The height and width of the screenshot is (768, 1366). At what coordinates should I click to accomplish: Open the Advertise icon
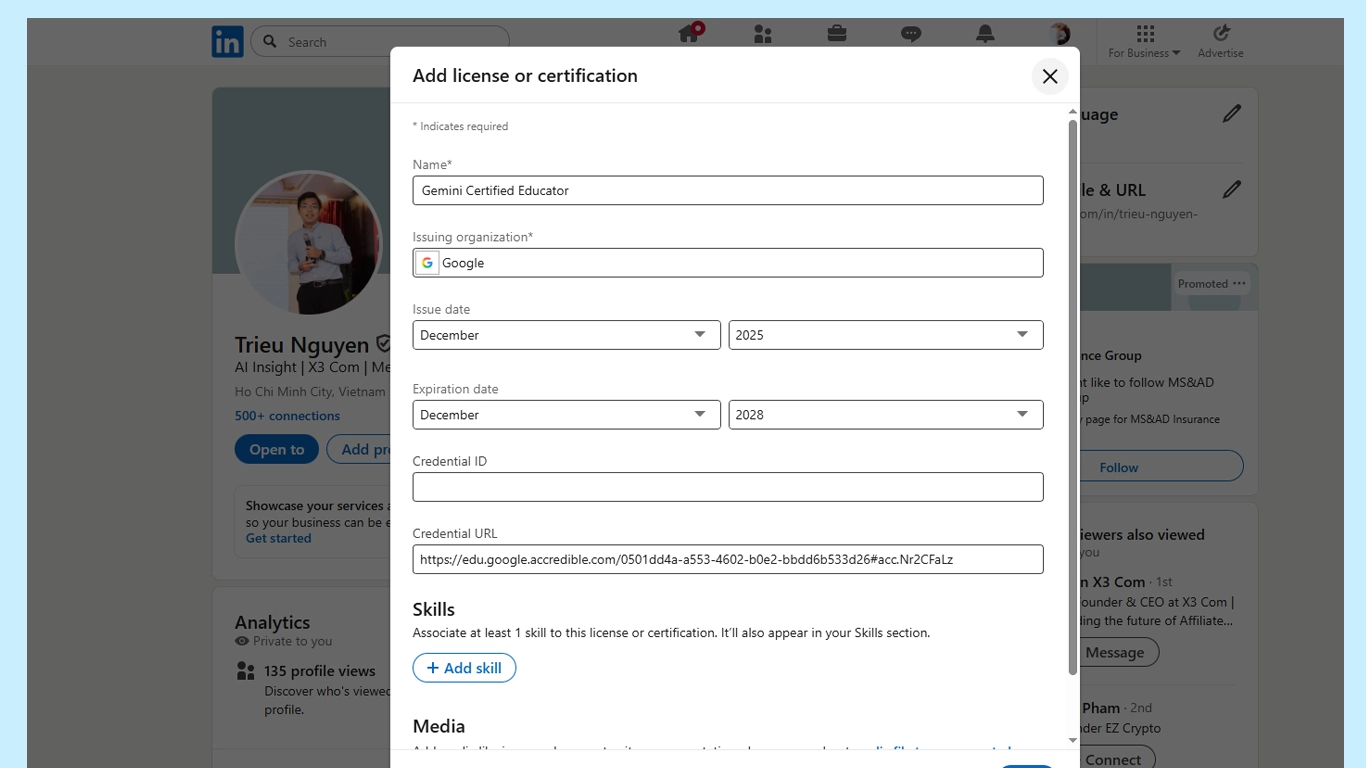[x=1220, y=33]
